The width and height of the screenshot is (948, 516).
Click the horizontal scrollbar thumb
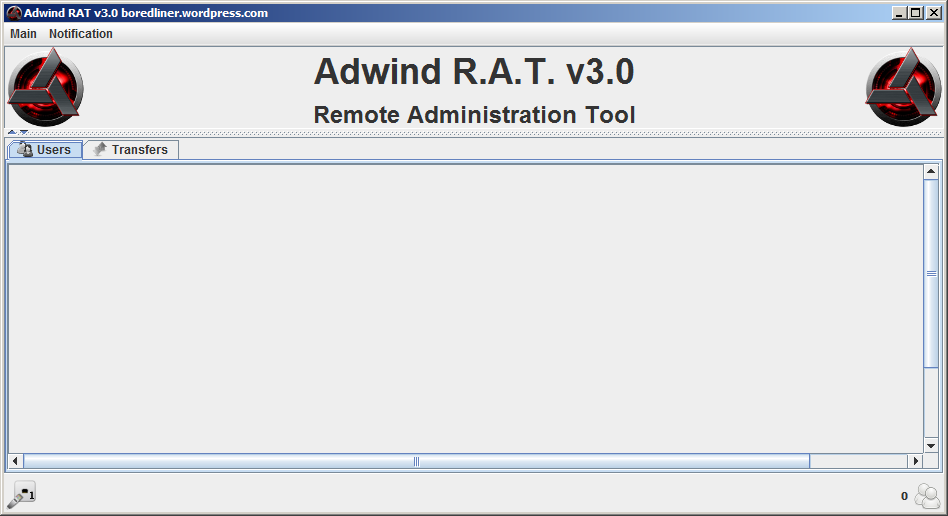(x=416, y=461)
